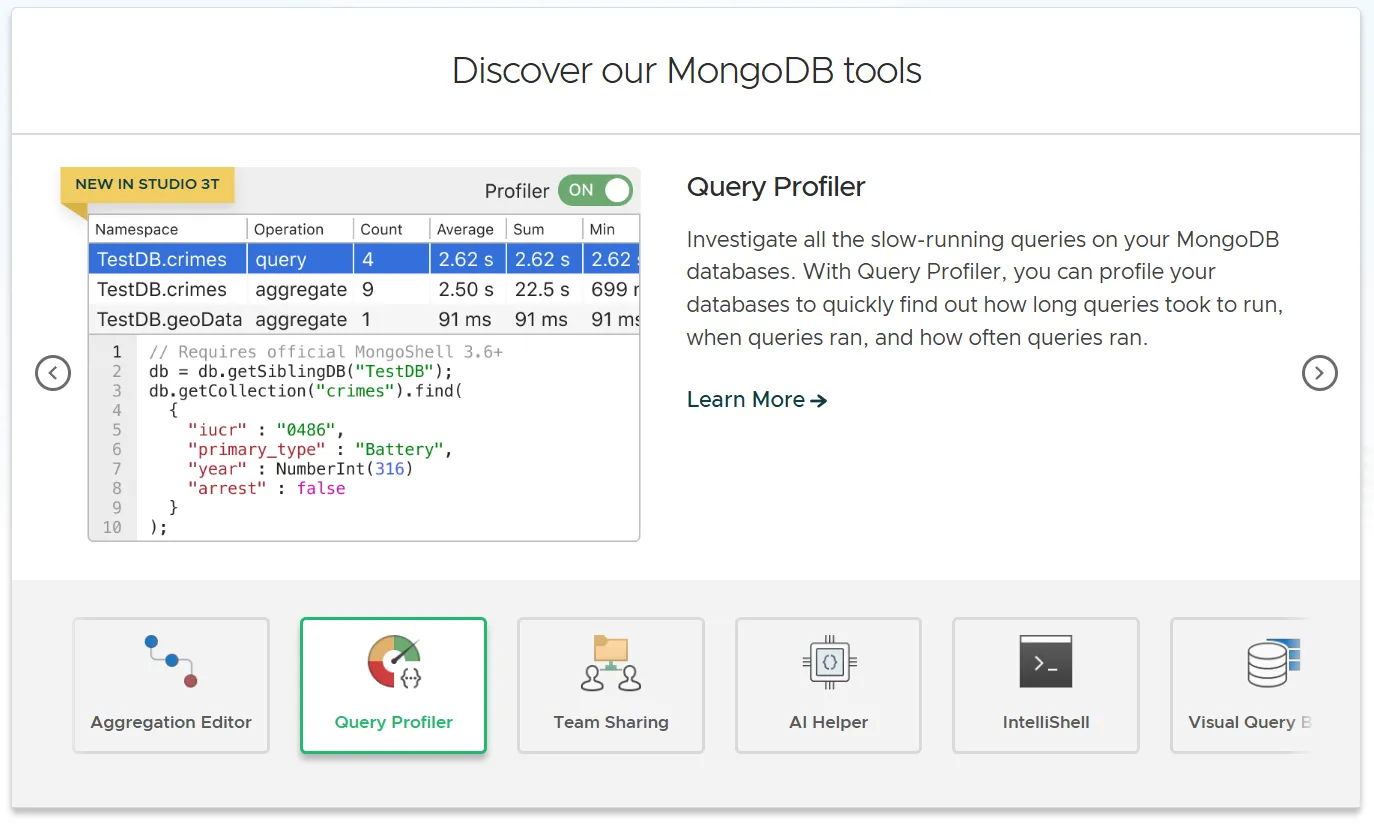Click the Team Sharing folder icon

coord(611,662)
